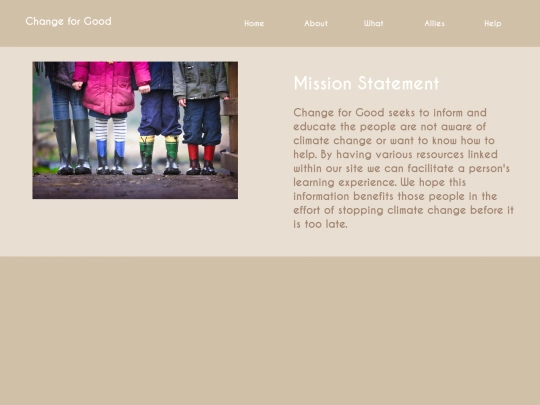This screenshot has width=540, height=405.
Task: Click the gray-green jacket in photo
Action: pyautogui.click(x=200, y=80)
